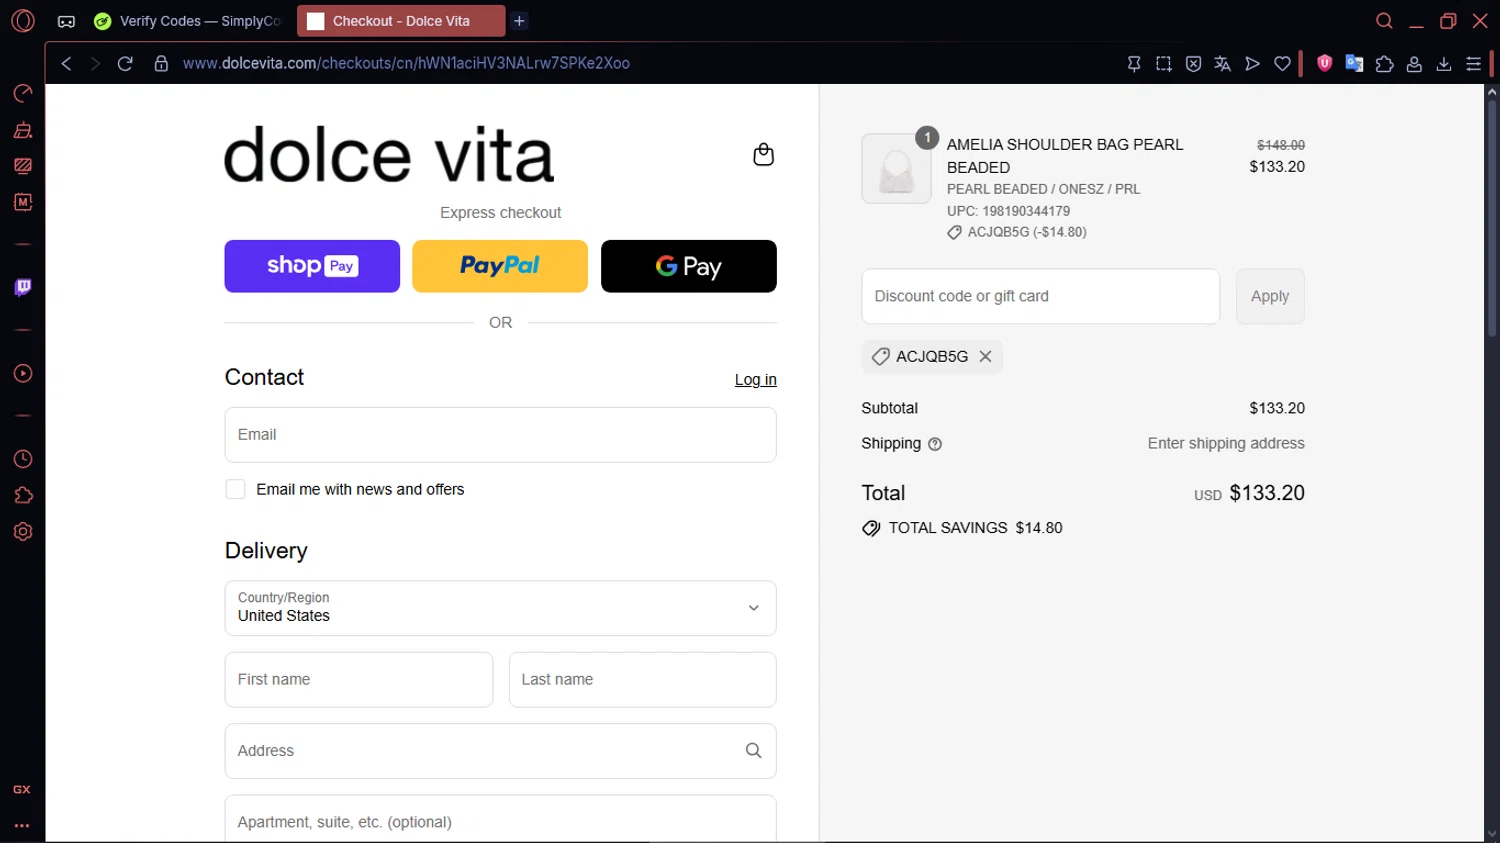This screenshot has width=1500, height=843.
Task: Open History clock icon in sidebar
Action: 23,459
